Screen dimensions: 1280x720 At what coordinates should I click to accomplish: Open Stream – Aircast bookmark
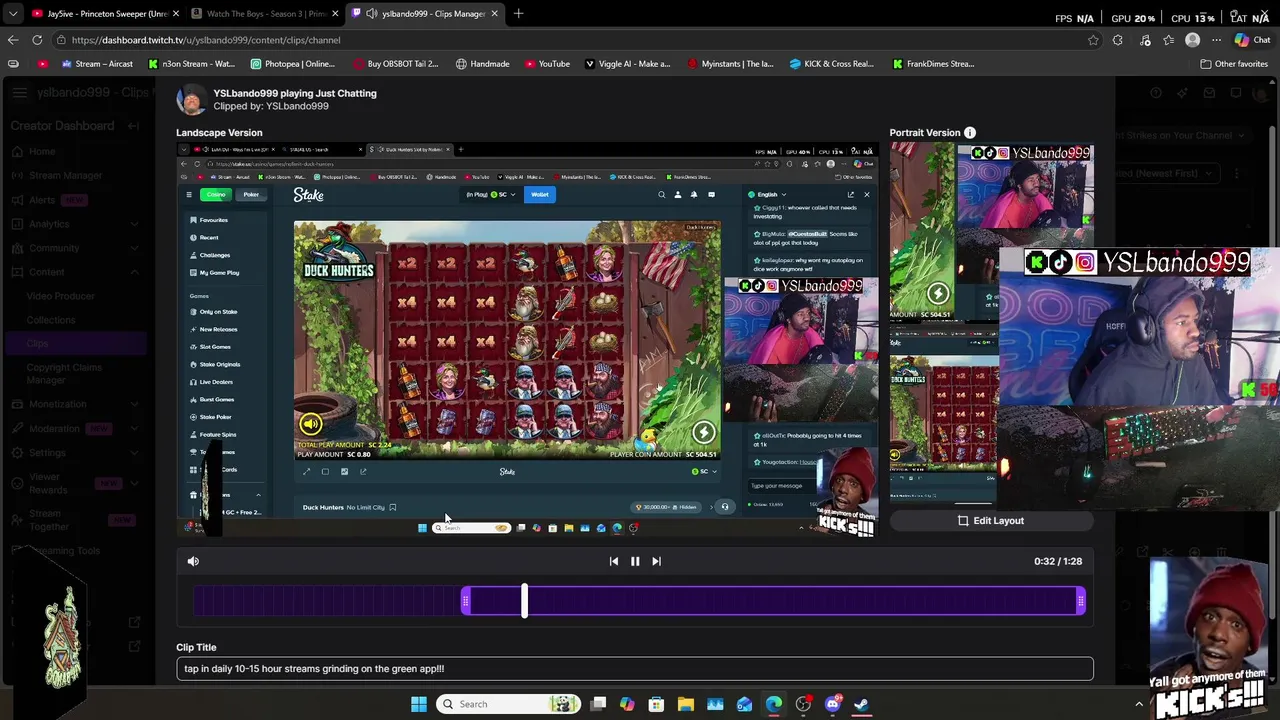[x=97, y=64]
